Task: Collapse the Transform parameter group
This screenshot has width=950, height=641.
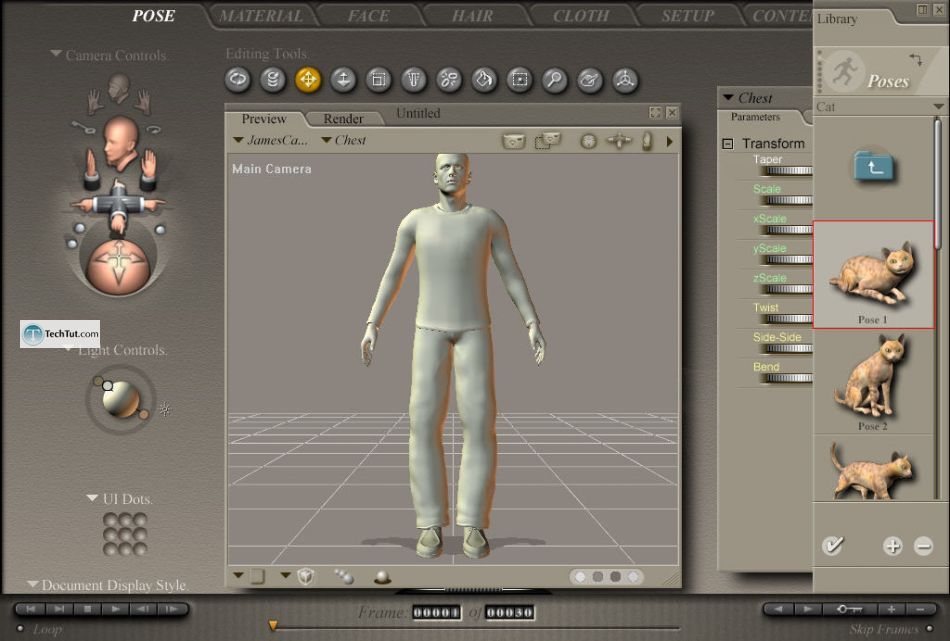Action: point(728,144)
